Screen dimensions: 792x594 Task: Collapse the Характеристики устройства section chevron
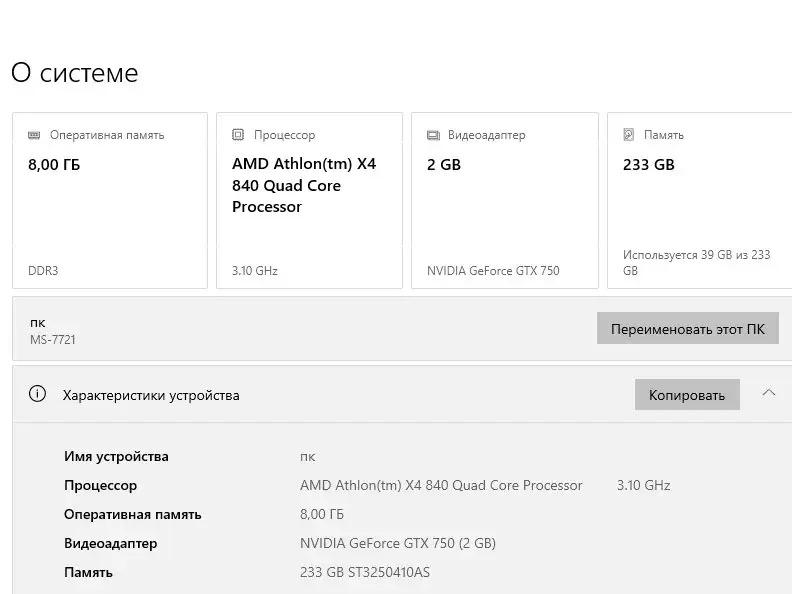[769, 392]
